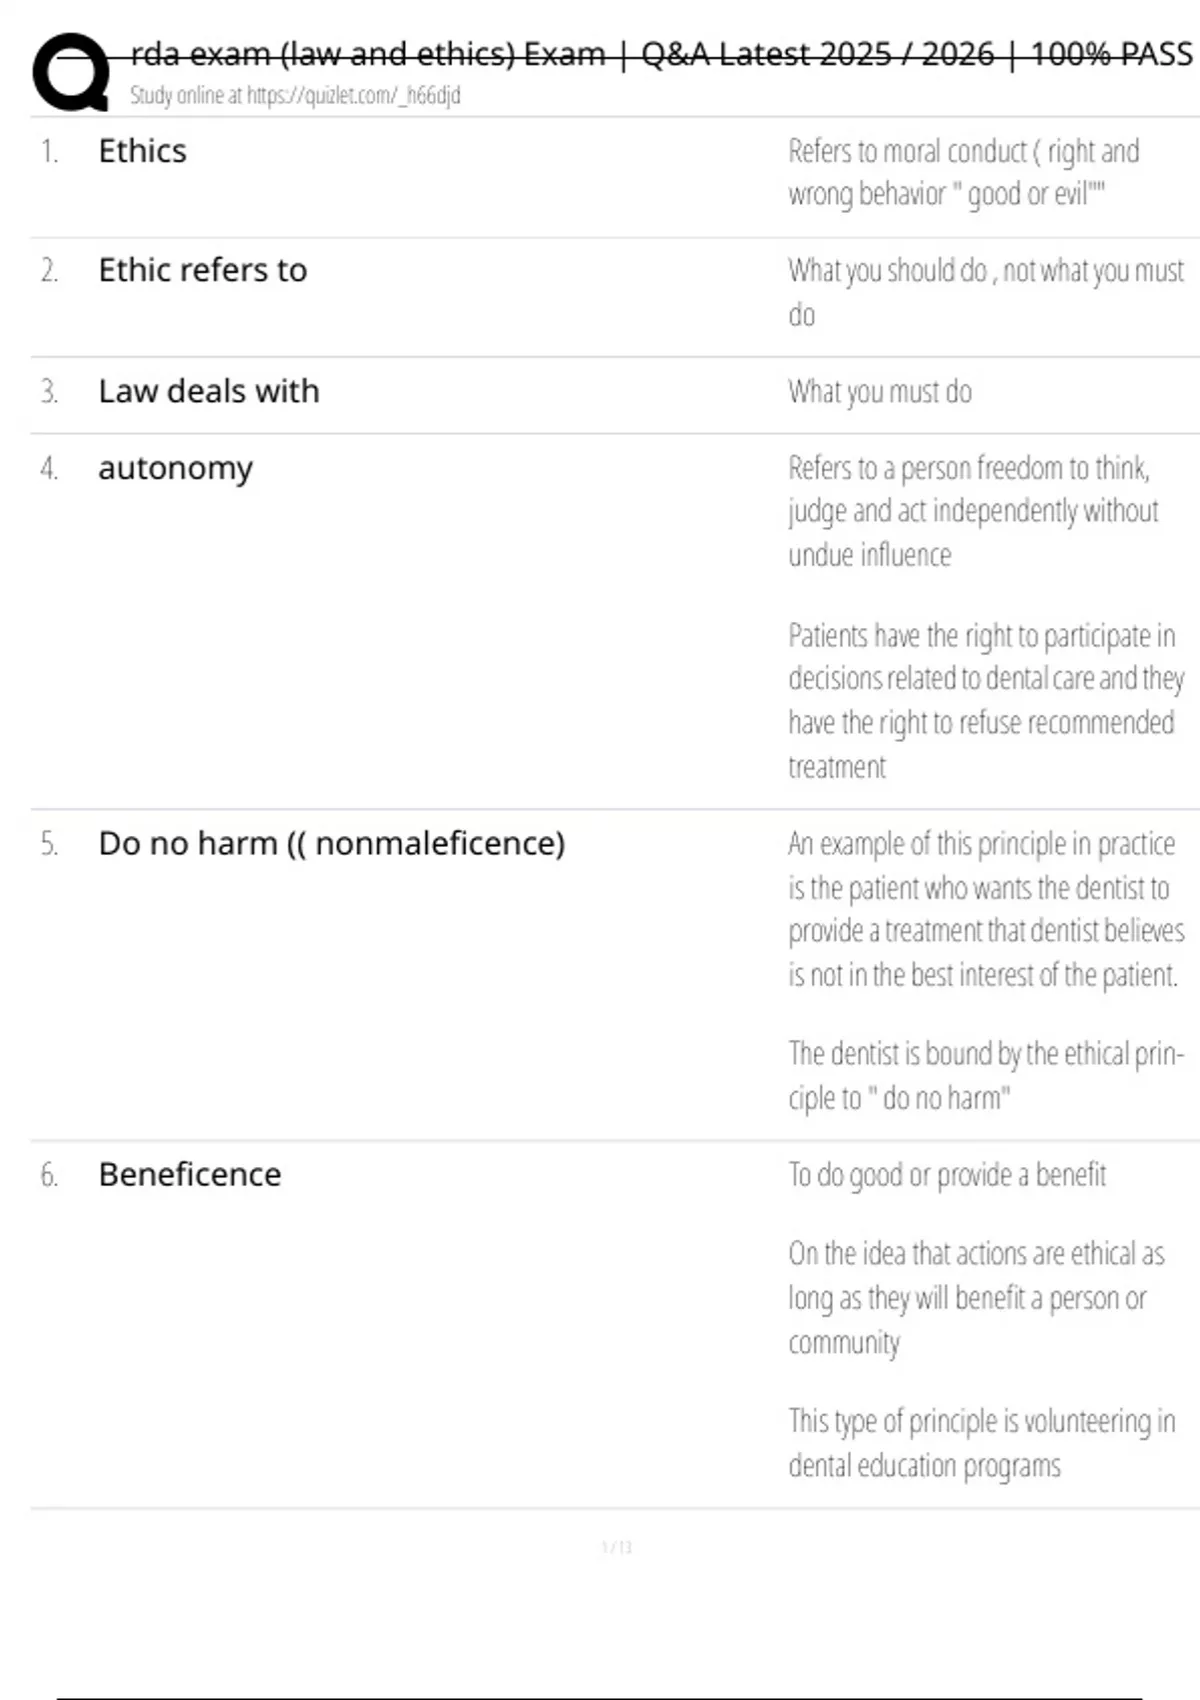Click the rda exam document title
Viewport: 1200px width, 1700px height.
pos(661,54)
